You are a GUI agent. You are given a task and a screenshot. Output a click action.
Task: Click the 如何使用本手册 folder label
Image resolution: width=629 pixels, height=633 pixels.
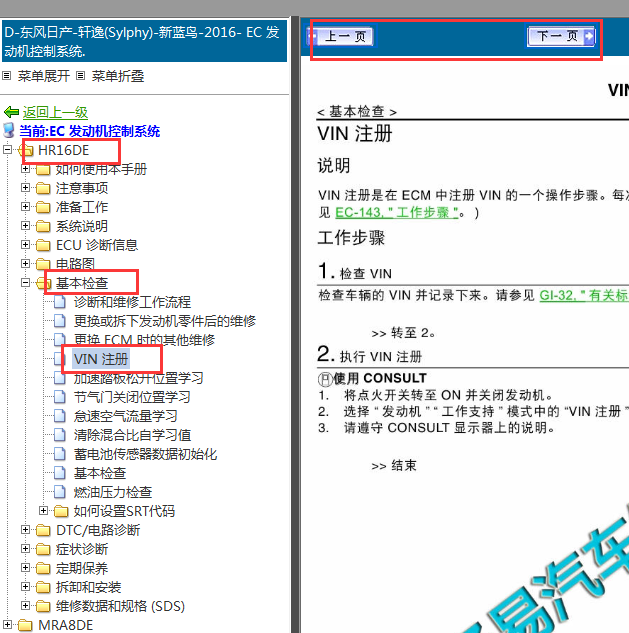click(x=101, y=169)
